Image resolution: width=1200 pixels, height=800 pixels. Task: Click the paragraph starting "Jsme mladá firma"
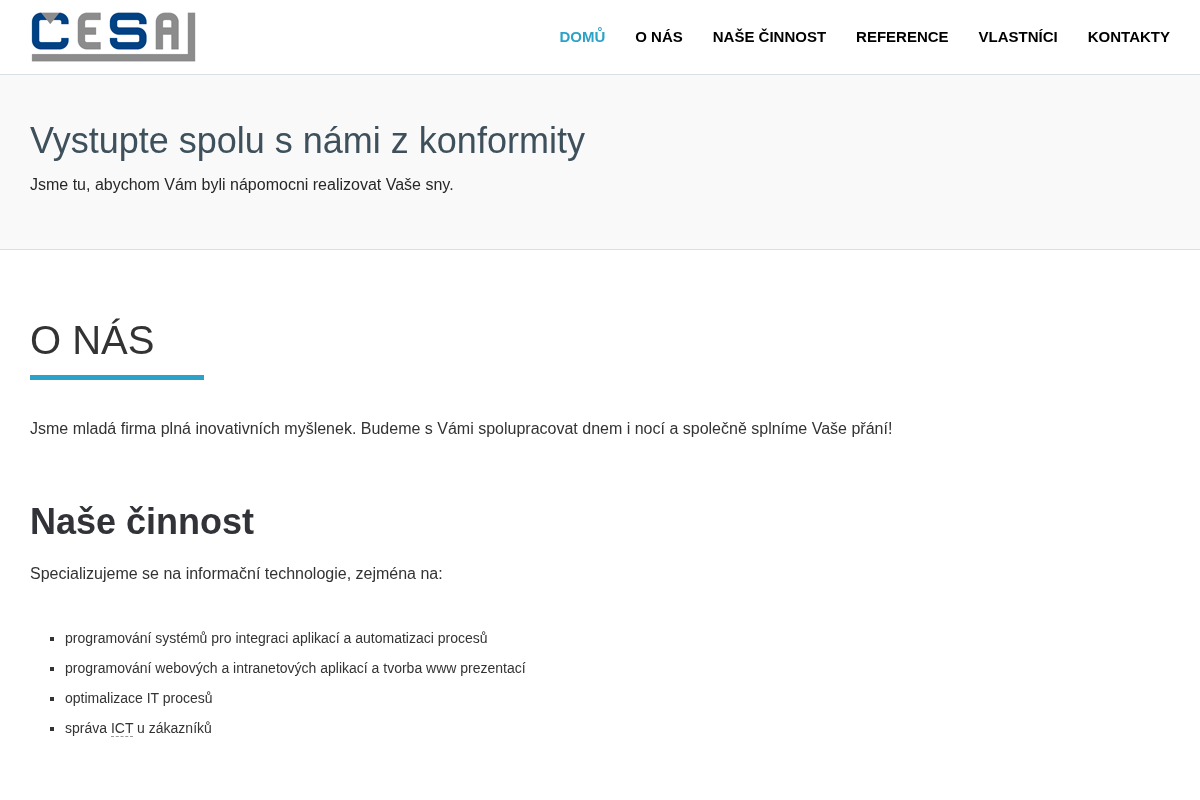click(x=461, y=429)
